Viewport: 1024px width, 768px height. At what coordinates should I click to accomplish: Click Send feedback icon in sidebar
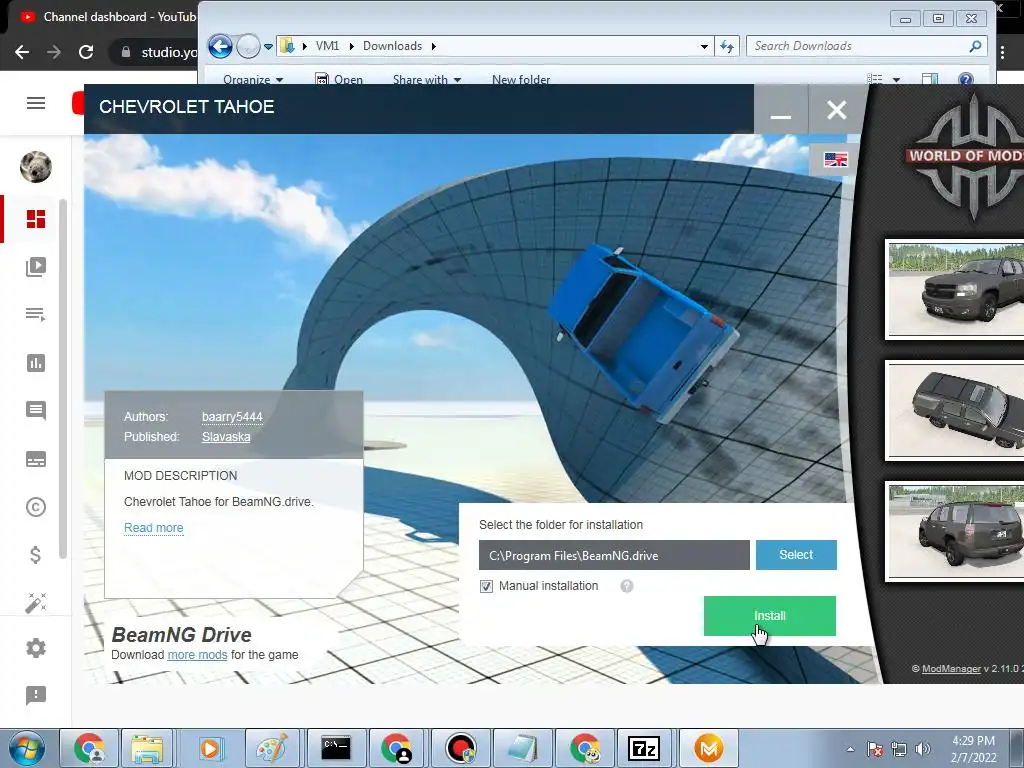tap(36, 696)
